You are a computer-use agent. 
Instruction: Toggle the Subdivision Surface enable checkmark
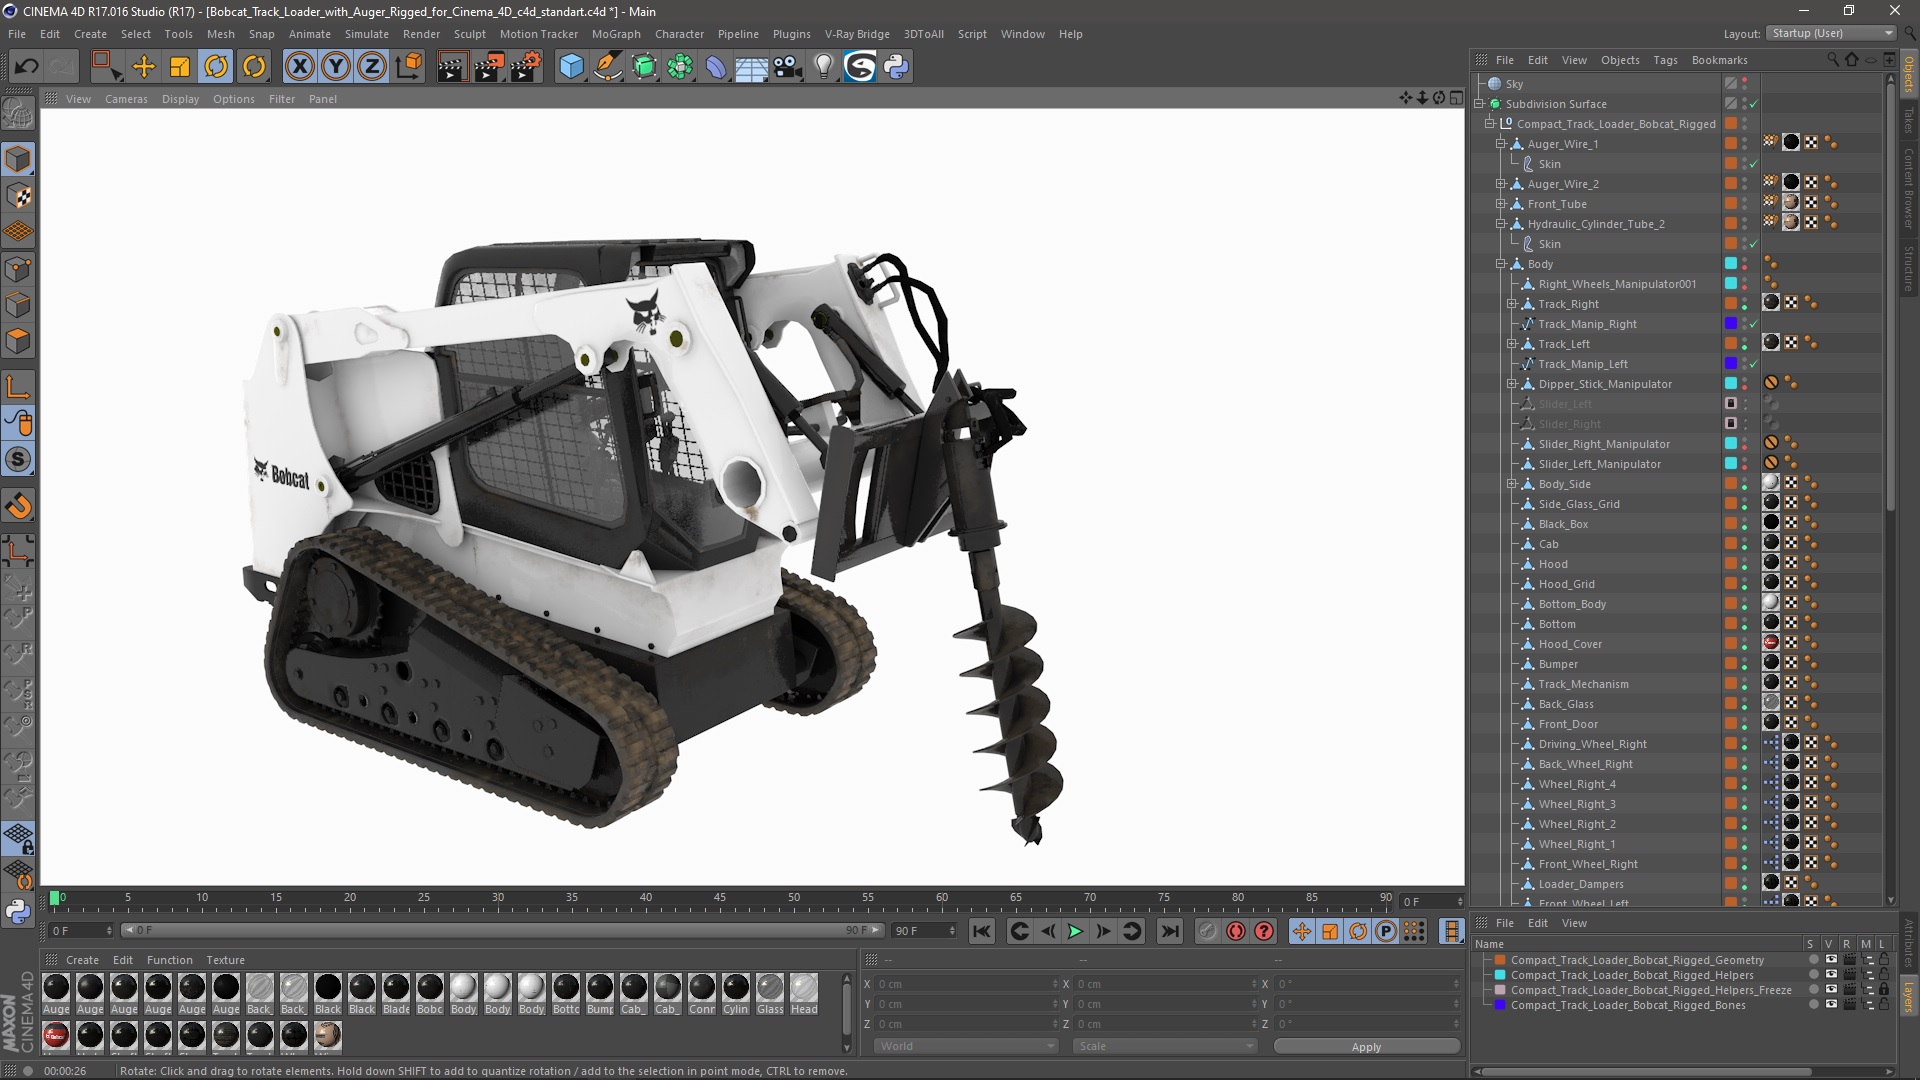click(1753, 104)
